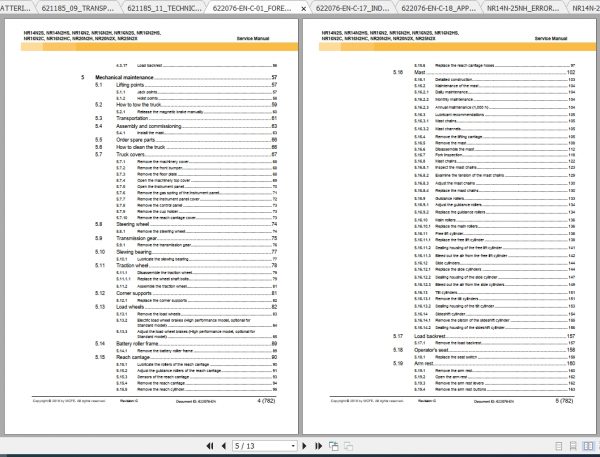This screenshot has width=600, height=457.
Task: Select the 622076-EN-C-01_FORE... tab
Action: (252, 8)
